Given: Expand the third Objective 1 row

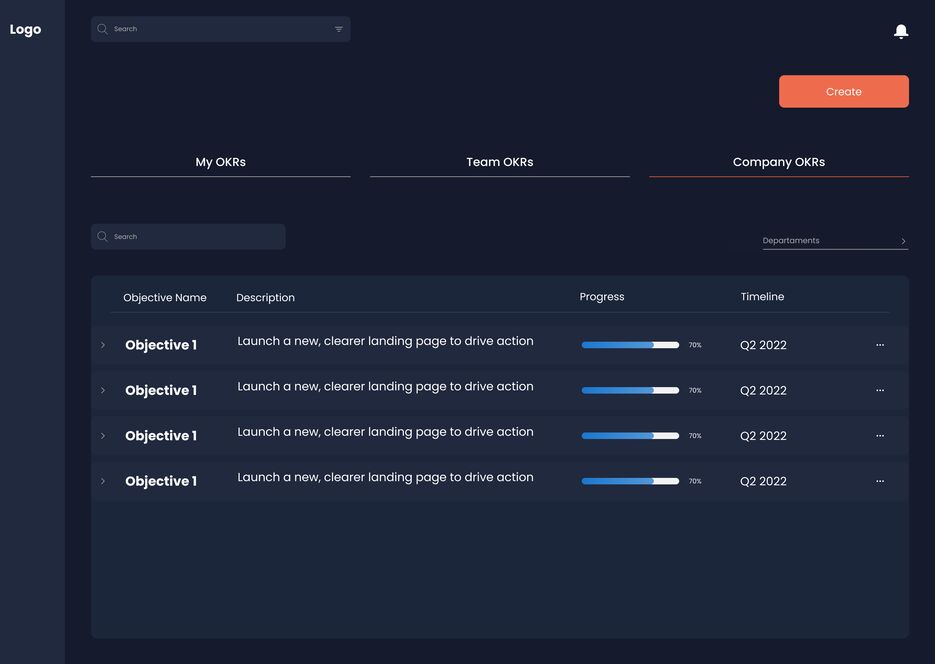Looking at the screenshot, I should click(103, 436).
